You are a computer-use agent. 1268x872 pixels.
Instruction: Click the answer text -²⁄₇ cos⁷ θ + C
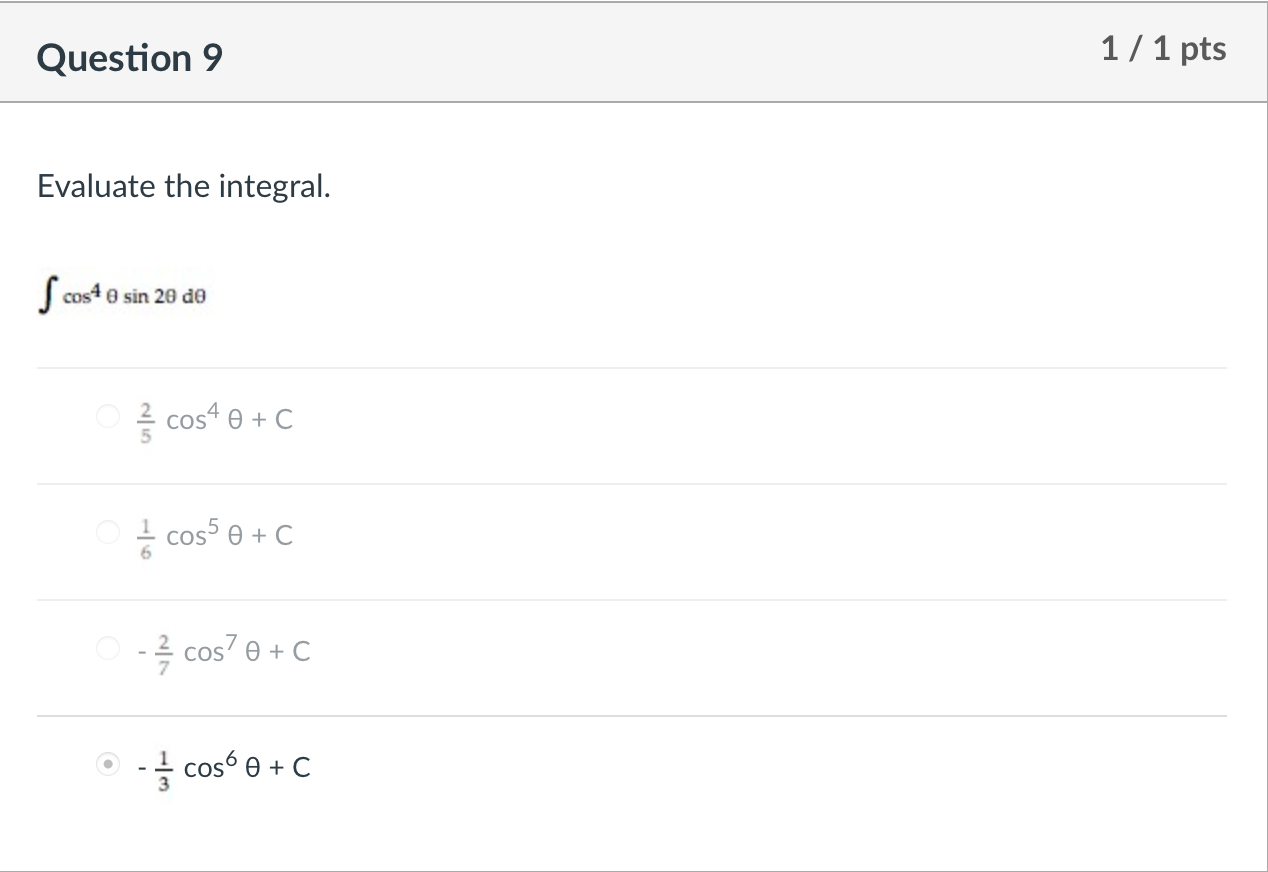222,649
